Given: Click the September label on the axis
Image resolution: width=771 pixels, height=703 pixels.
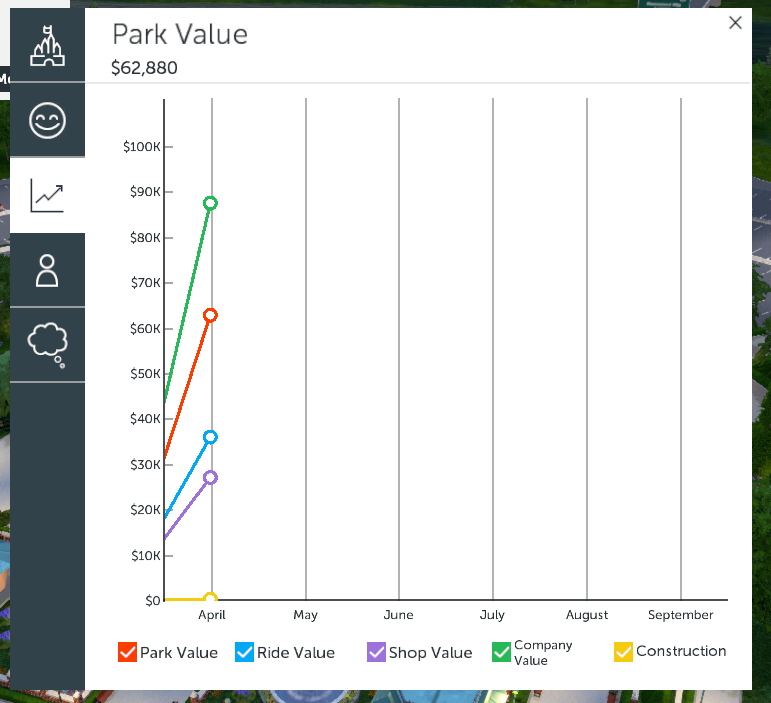Looking at the screenshot, I should pyautogui.click(x=680, y=615).
